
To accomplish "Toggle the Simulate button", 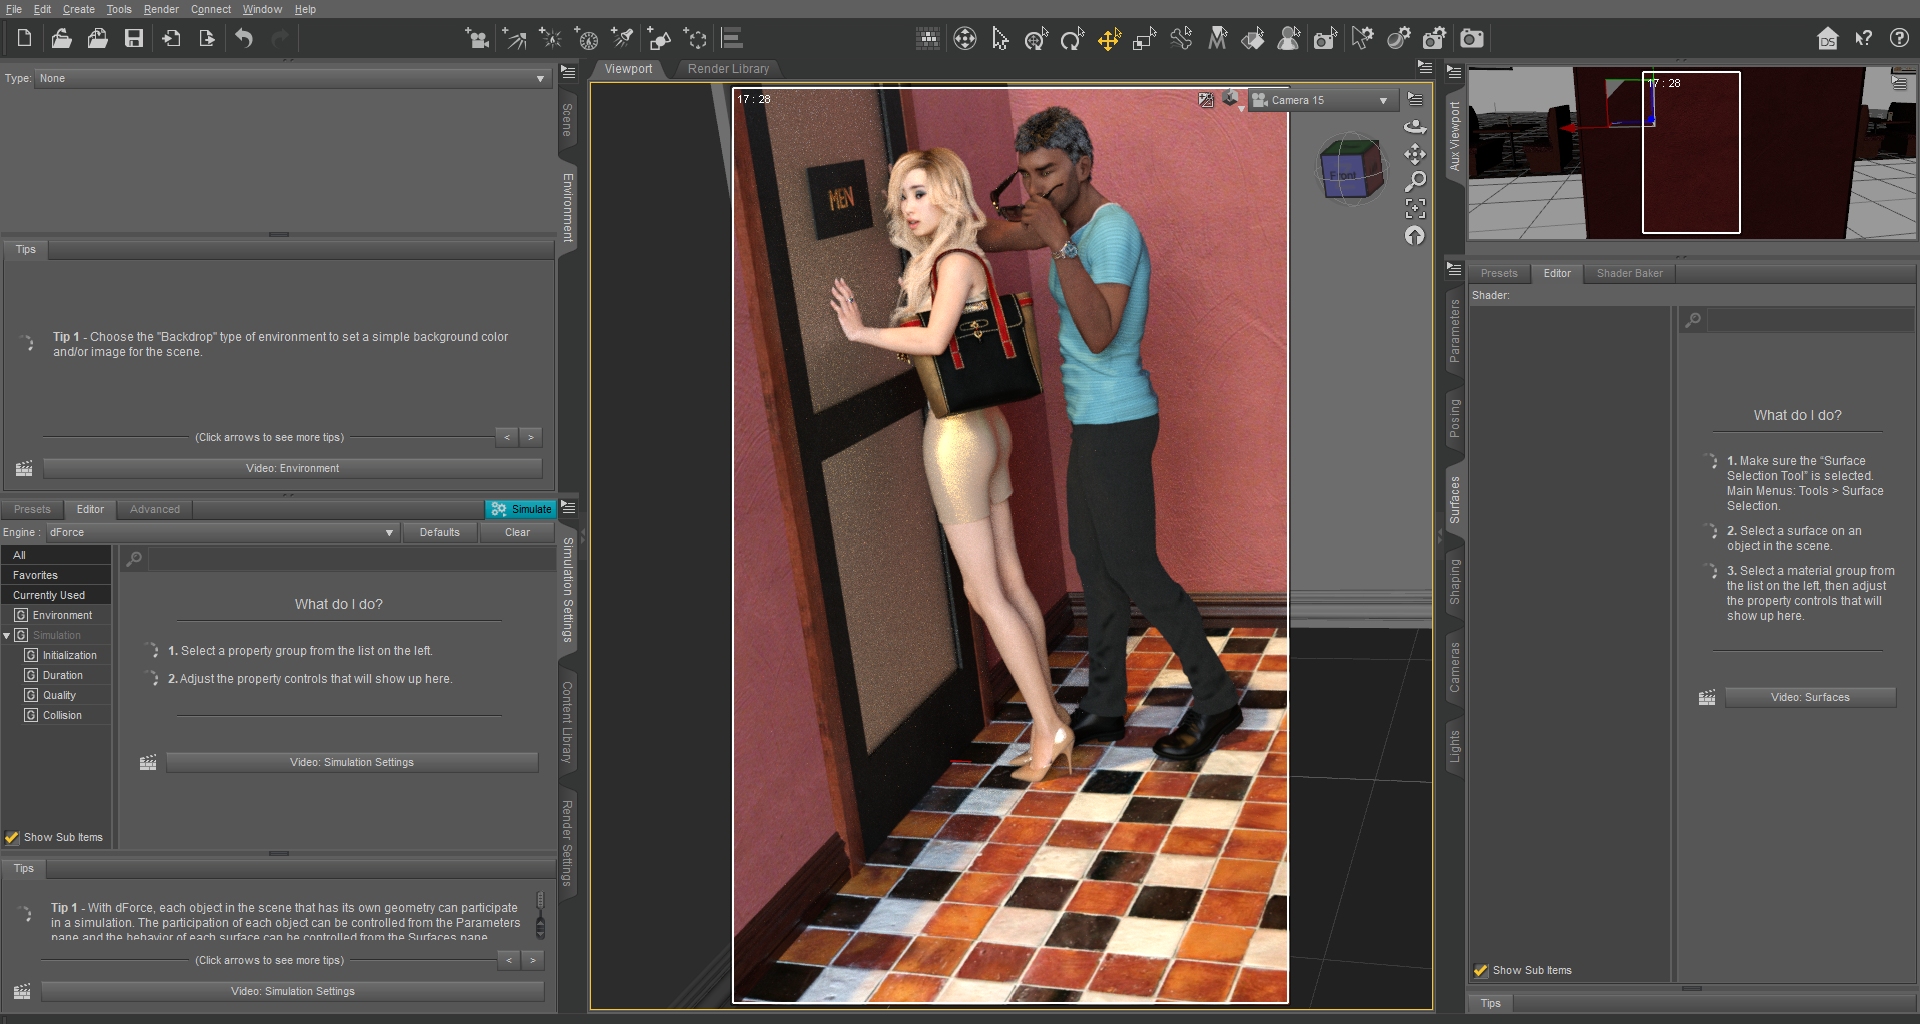I will pyautogui.click(x=520, y=509).
